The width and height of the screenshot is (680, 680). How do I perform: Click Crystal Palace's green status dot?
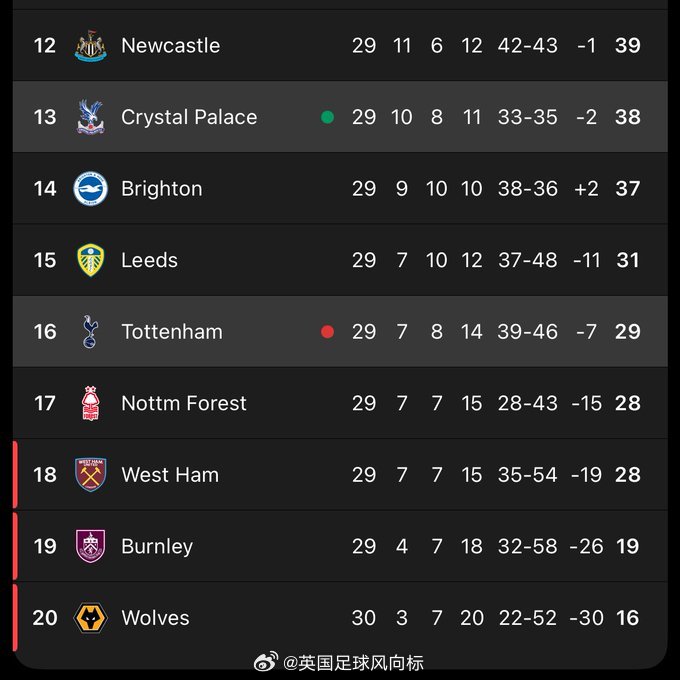point(327,117)
